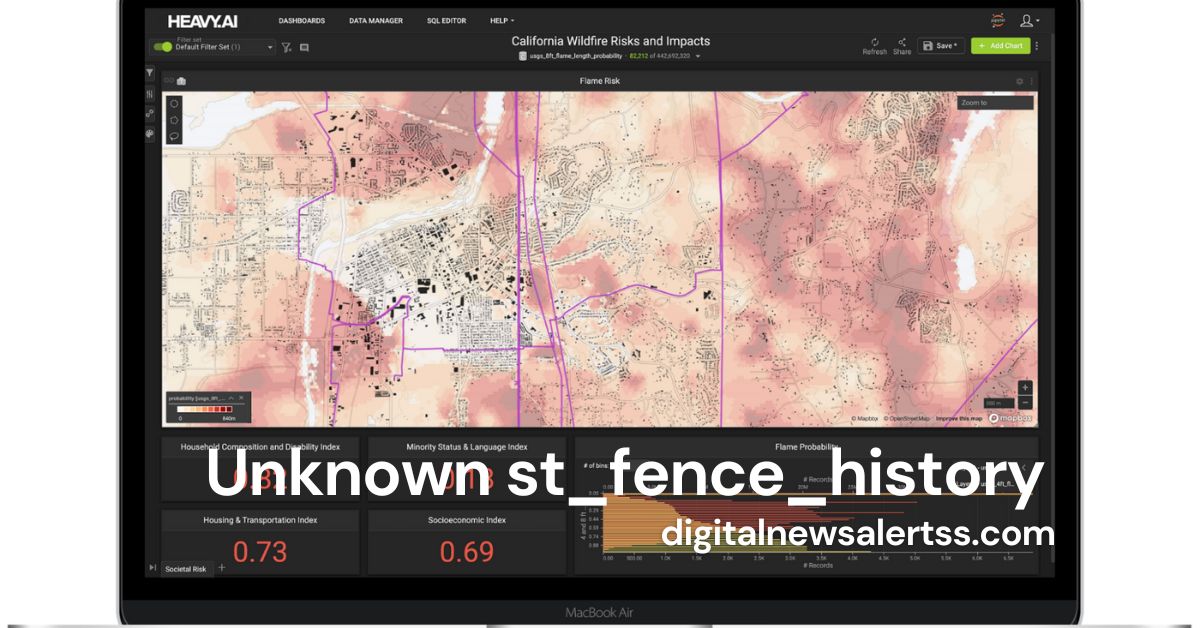The image size is (1200, 628).
Task: Click the Mapbox logo
Action: tap(1011, 418)
